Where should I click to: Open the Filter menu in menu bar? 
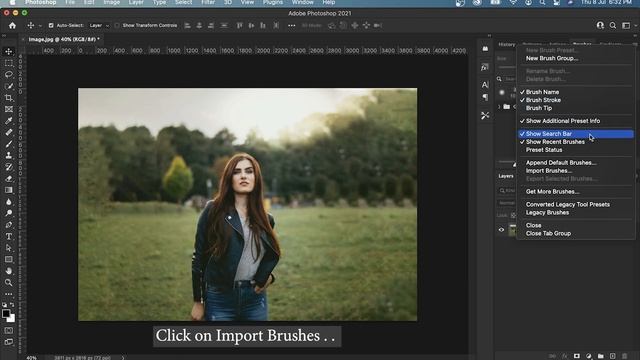208,2
